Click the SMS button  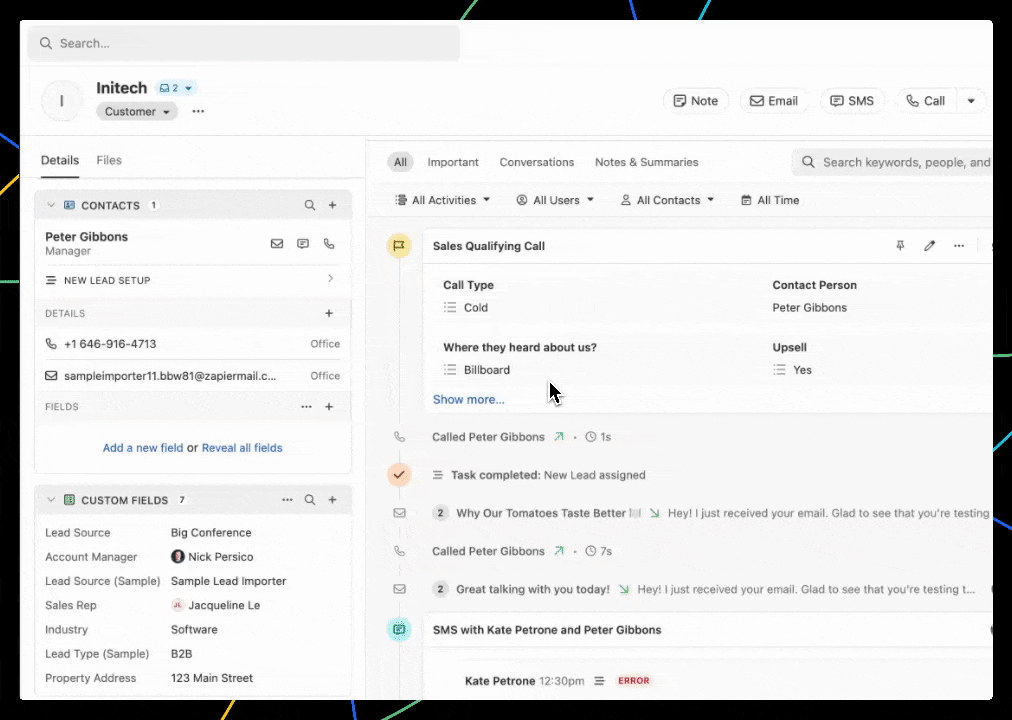click(x=852, y=101)
